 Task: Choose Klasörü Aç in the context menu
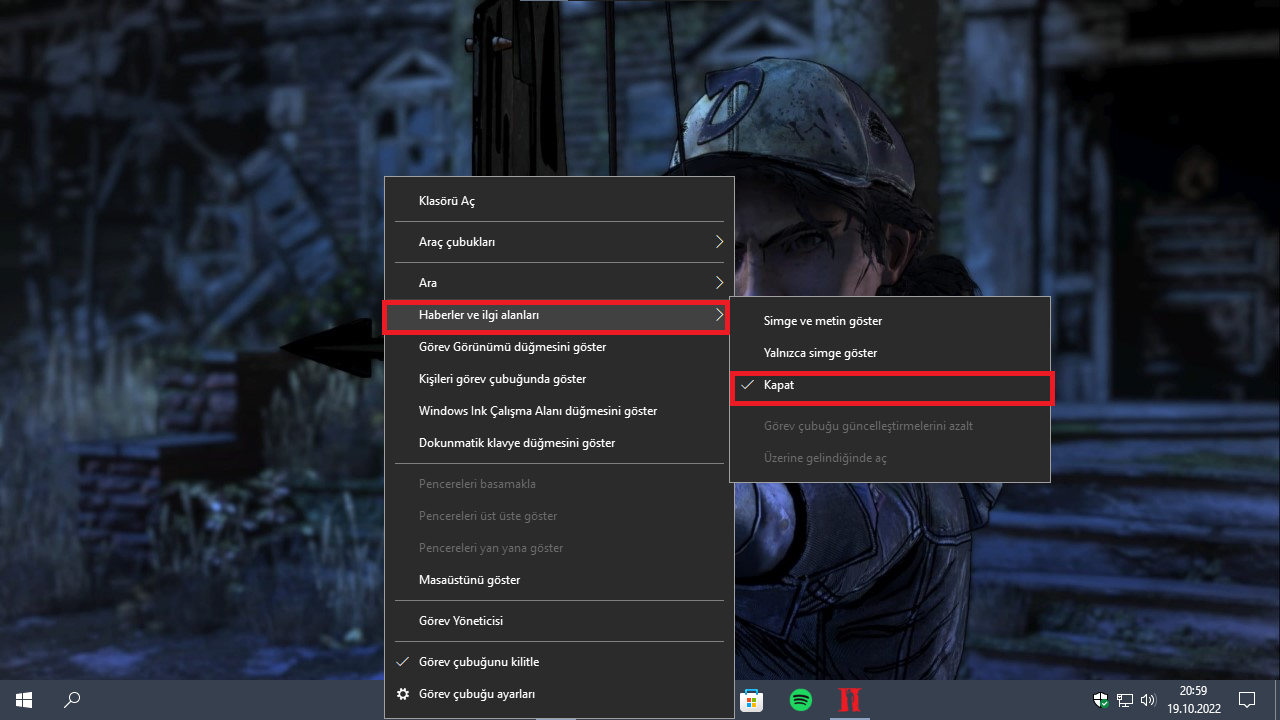(559, 201)
